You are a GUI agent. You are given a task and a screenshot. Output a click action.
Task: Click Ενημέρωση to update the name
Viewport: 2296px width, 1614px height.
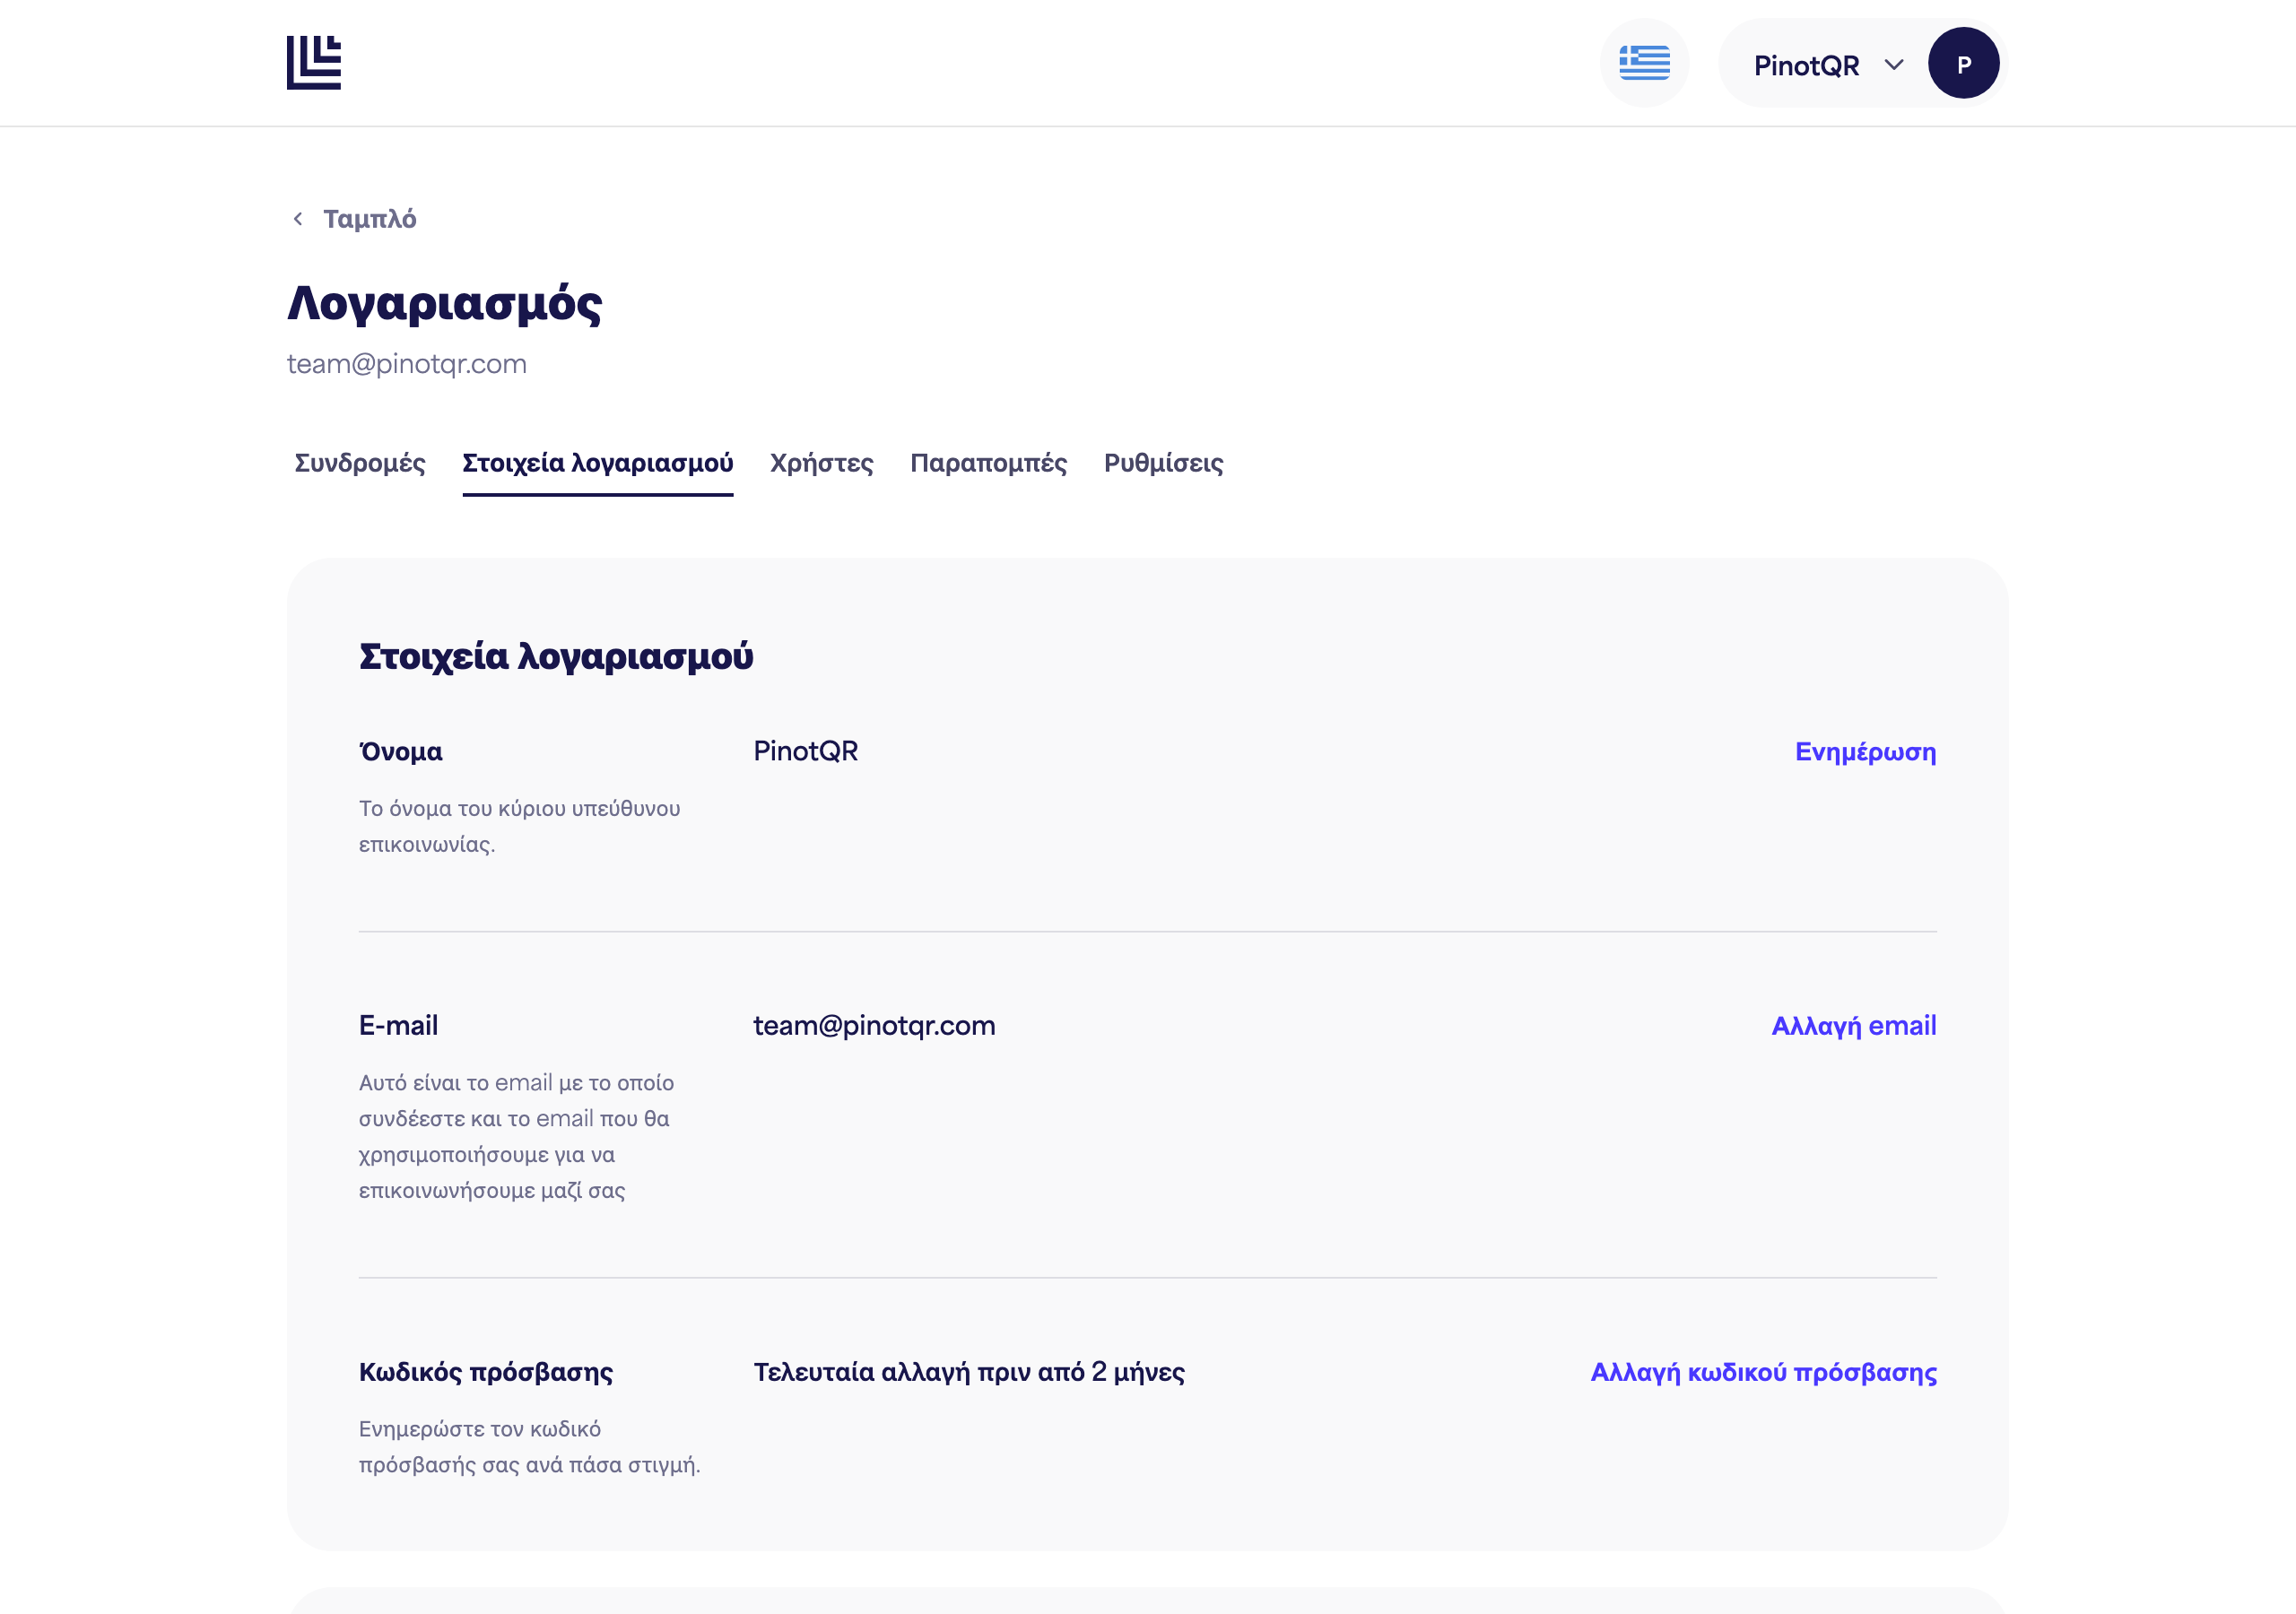[x=1865, y=752]
